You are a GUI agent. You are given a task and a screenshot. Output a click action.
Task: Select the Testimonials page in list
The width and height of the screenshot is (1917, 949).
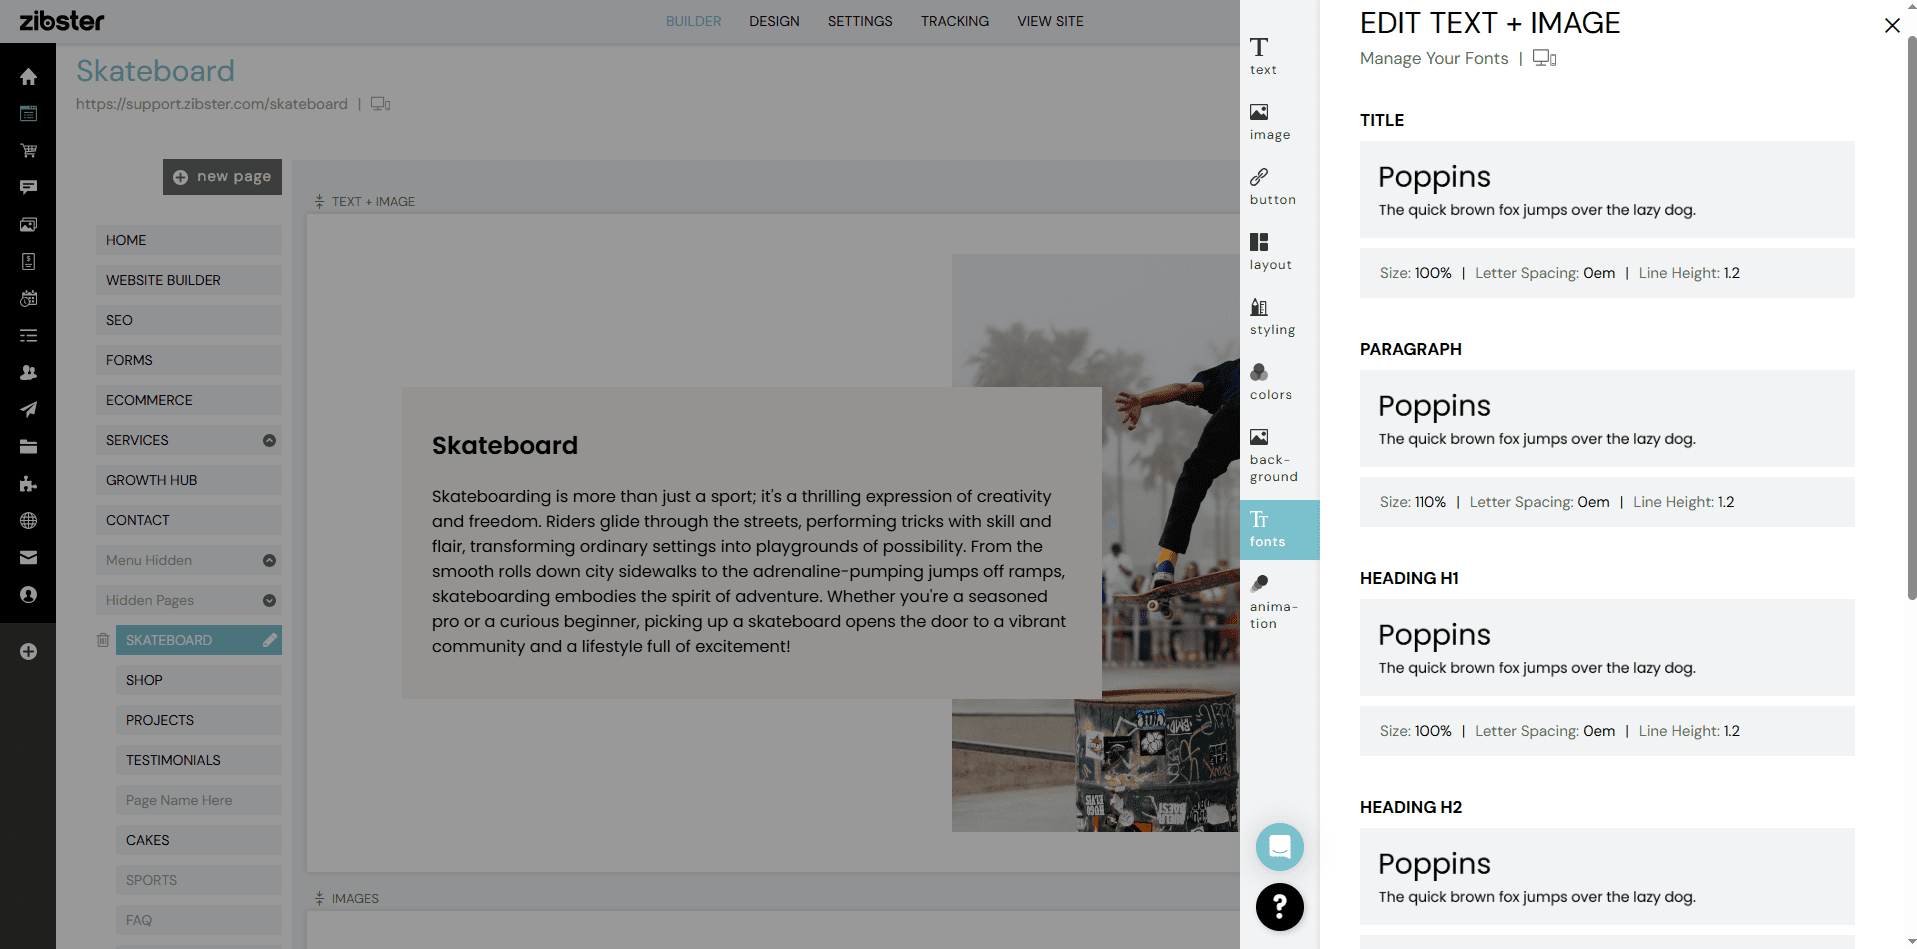coord(199,760)
